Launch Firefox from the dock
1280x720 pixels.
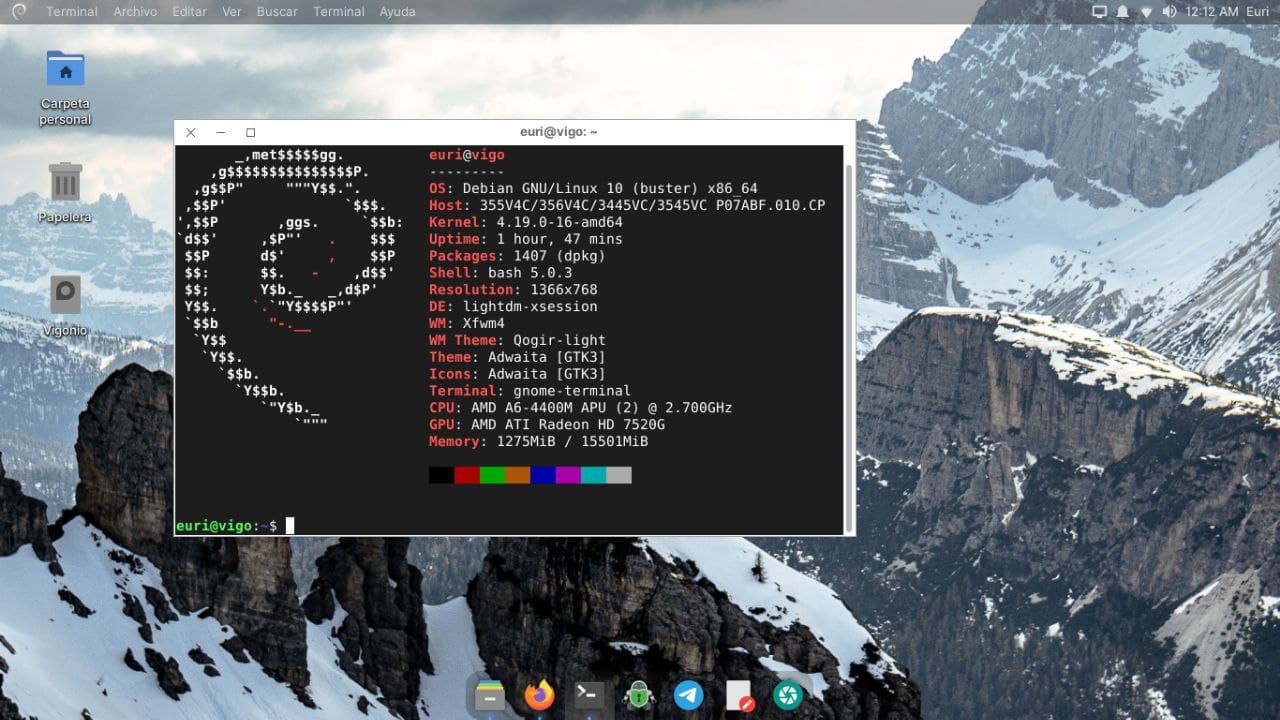coord(539,695)
